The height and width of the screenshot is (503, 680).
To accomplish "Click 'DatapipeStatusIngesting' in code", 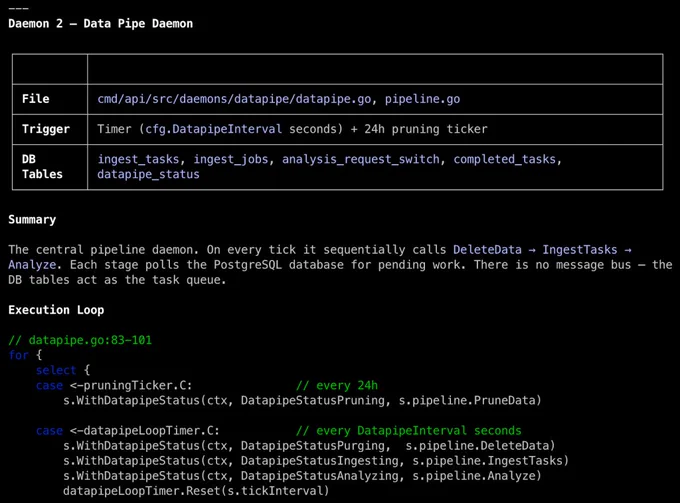I will (320, 461).
